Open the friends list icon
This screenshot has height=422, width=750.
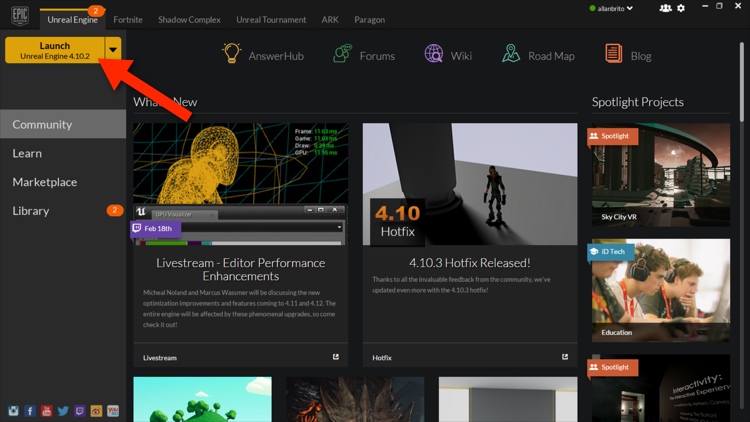point(665,8)
